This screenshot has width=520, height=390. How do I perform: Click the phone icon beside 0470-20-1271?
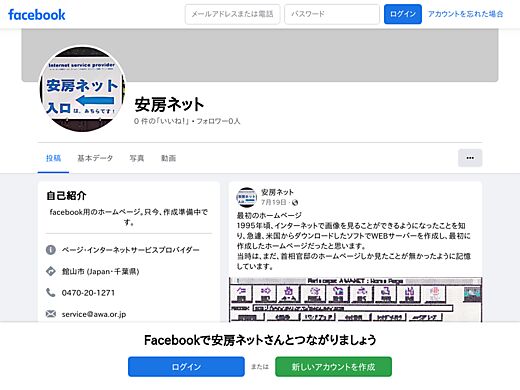(x=51, y=293)
